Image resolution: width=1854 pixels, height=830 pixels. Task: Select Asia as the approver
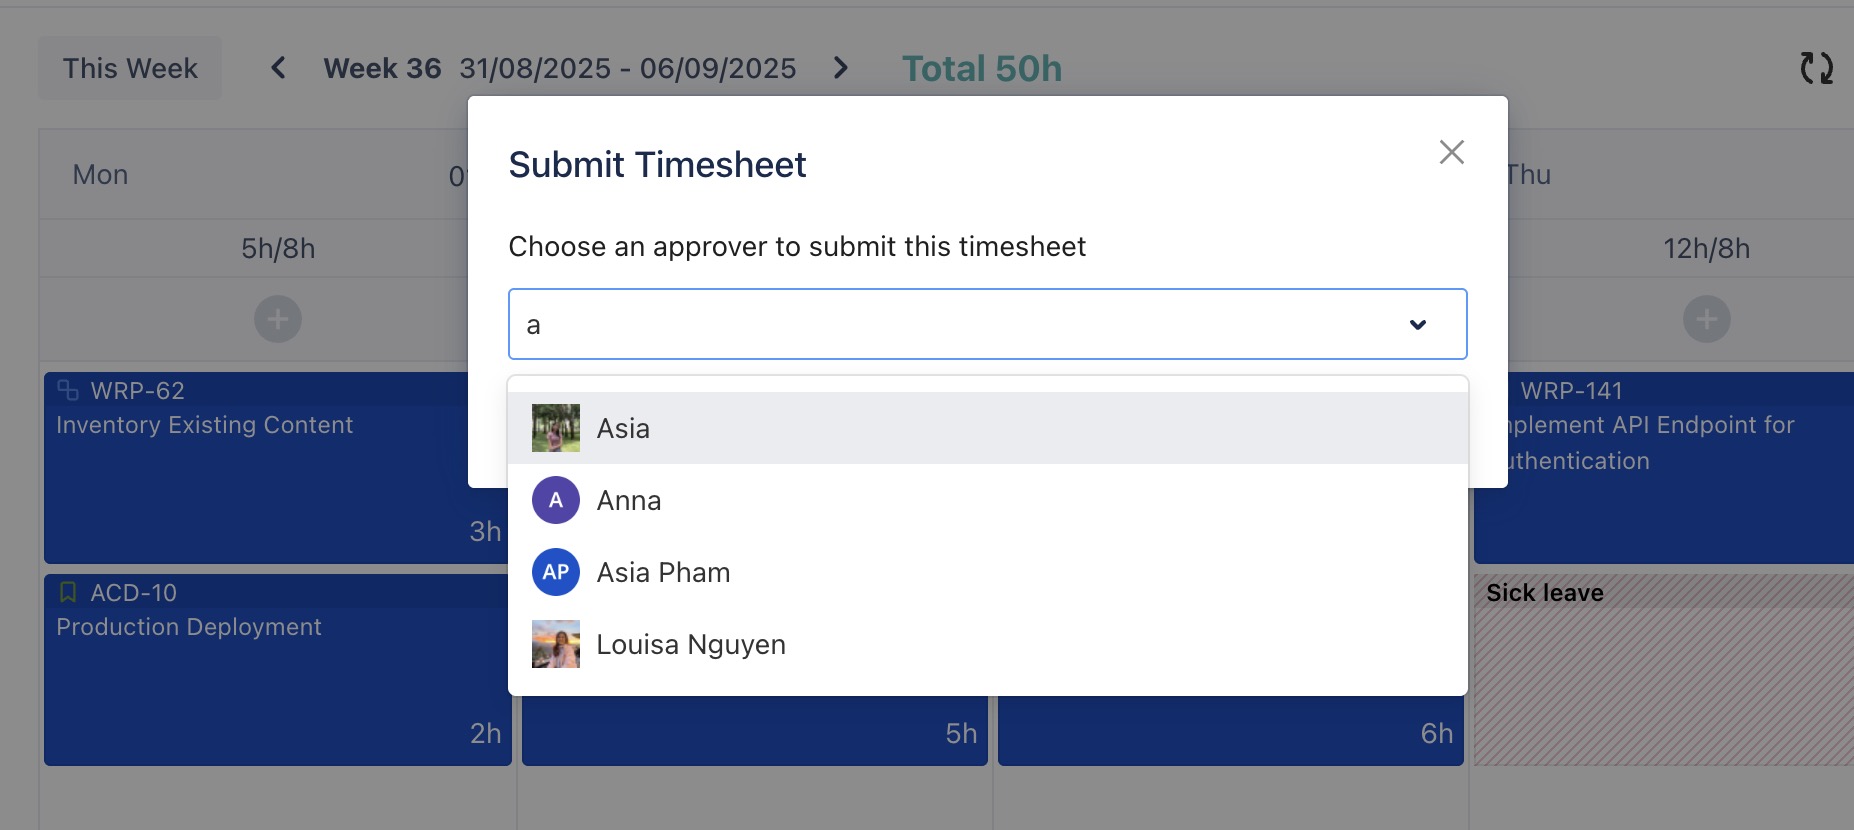coord(623,428)
